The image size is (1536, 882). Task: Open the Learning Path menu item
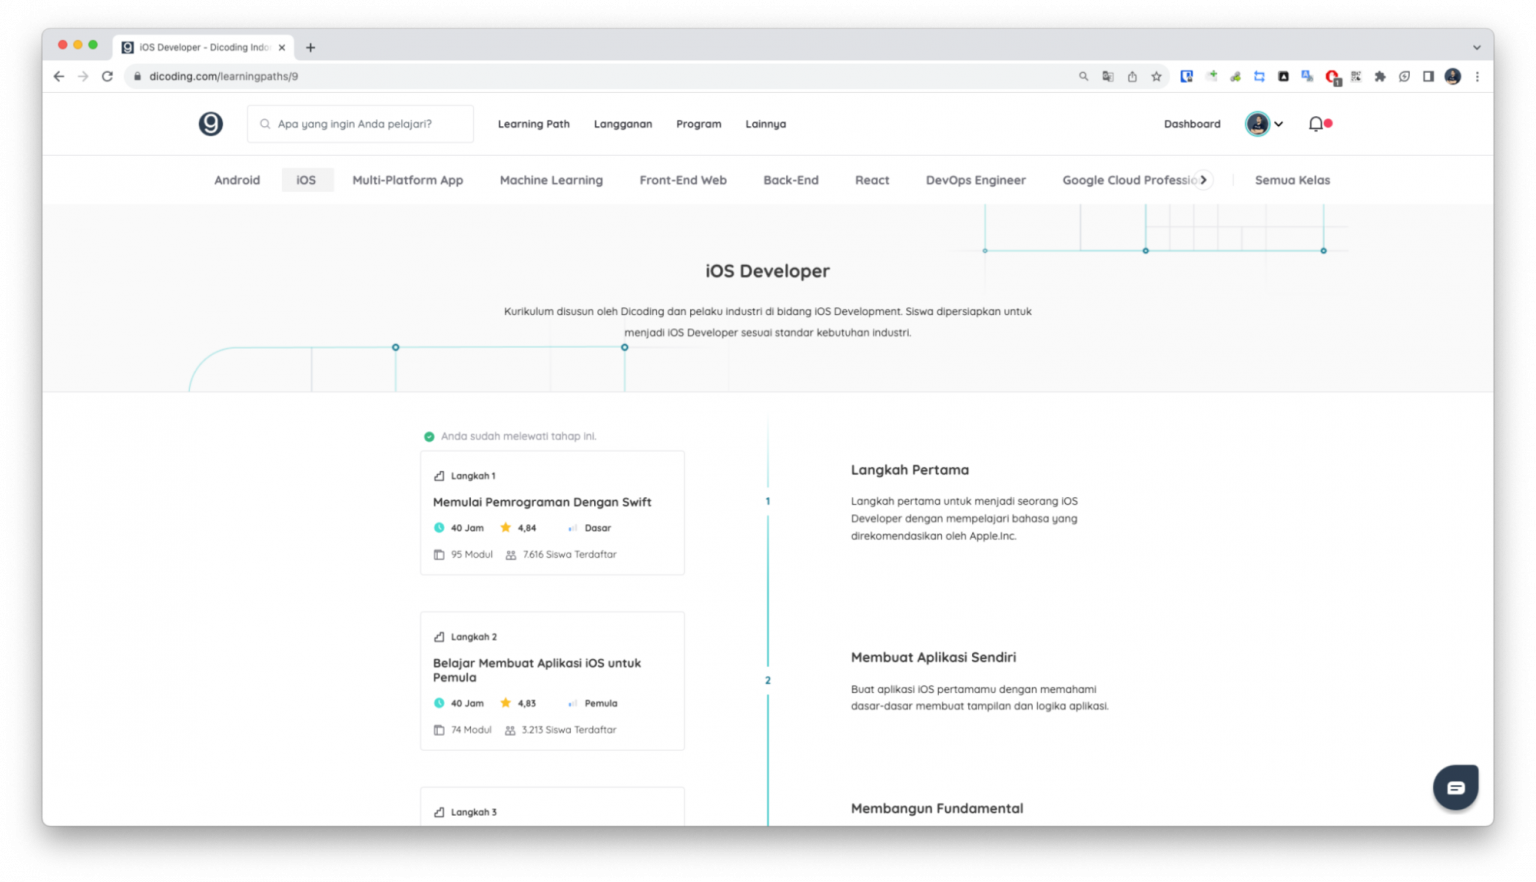click(533, 124)
